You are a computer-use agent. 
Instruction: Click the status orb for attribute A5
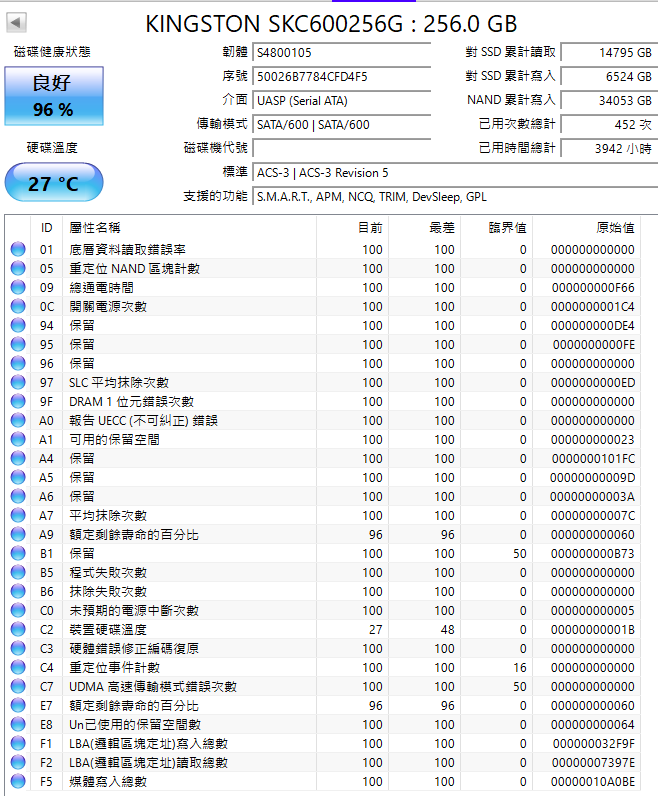tap(18, 477)
